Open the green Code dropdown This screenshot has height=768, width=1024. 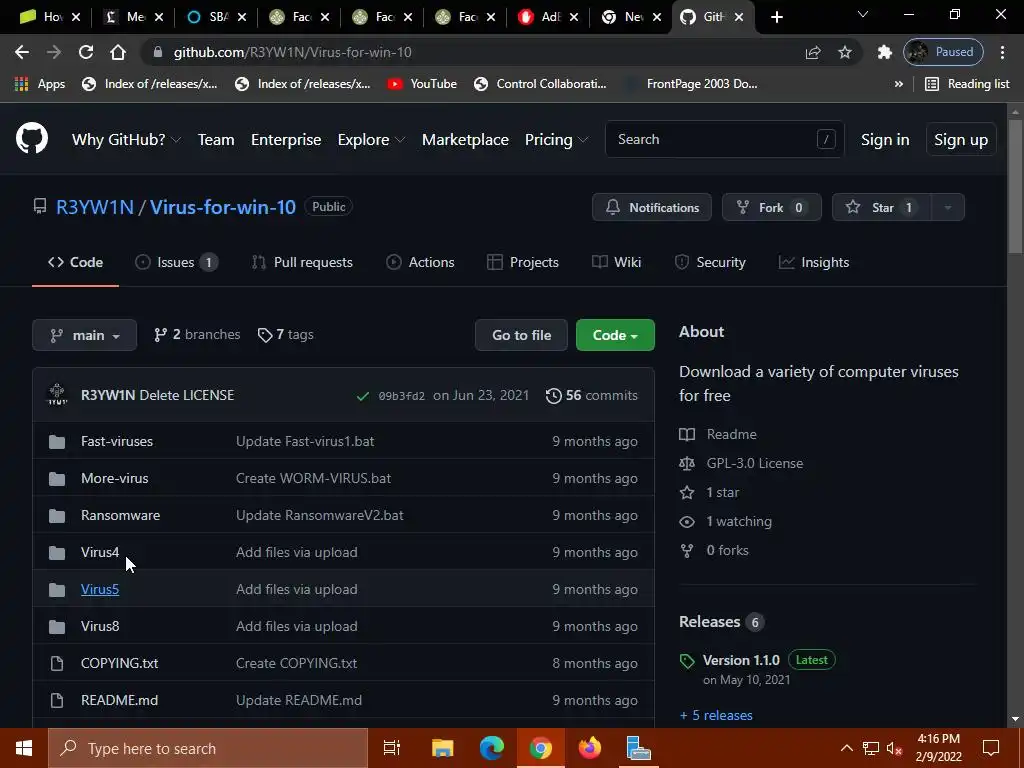(x=615, y=335)
